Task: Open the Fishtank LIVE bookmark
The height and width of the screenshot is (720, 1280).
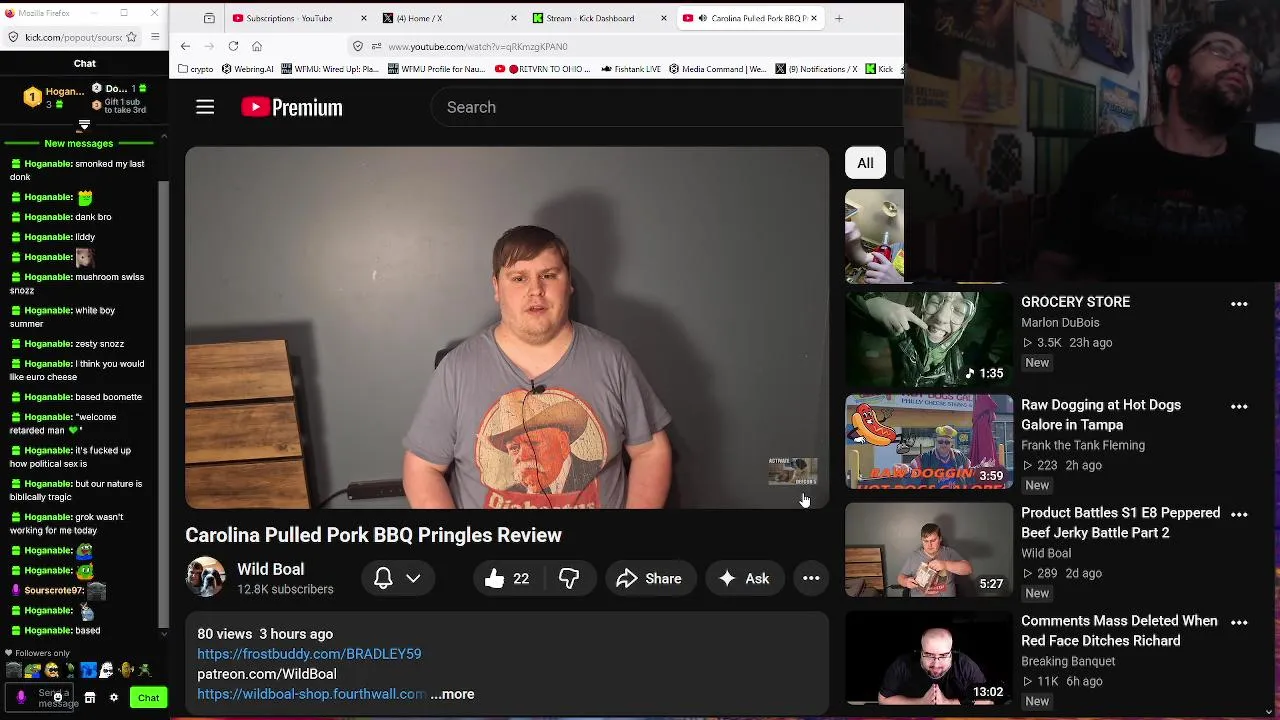Action: tap(631, 69)
